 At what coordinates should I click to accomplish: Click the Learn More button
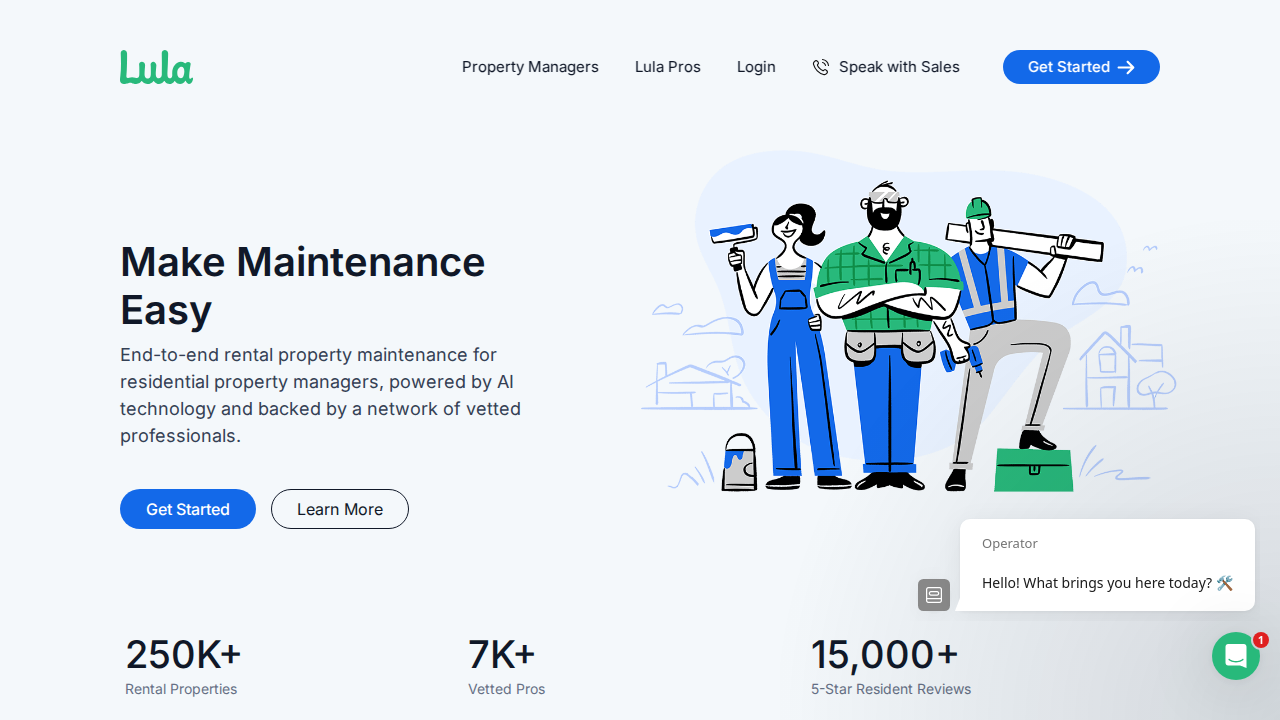click(x=340, y=509)
